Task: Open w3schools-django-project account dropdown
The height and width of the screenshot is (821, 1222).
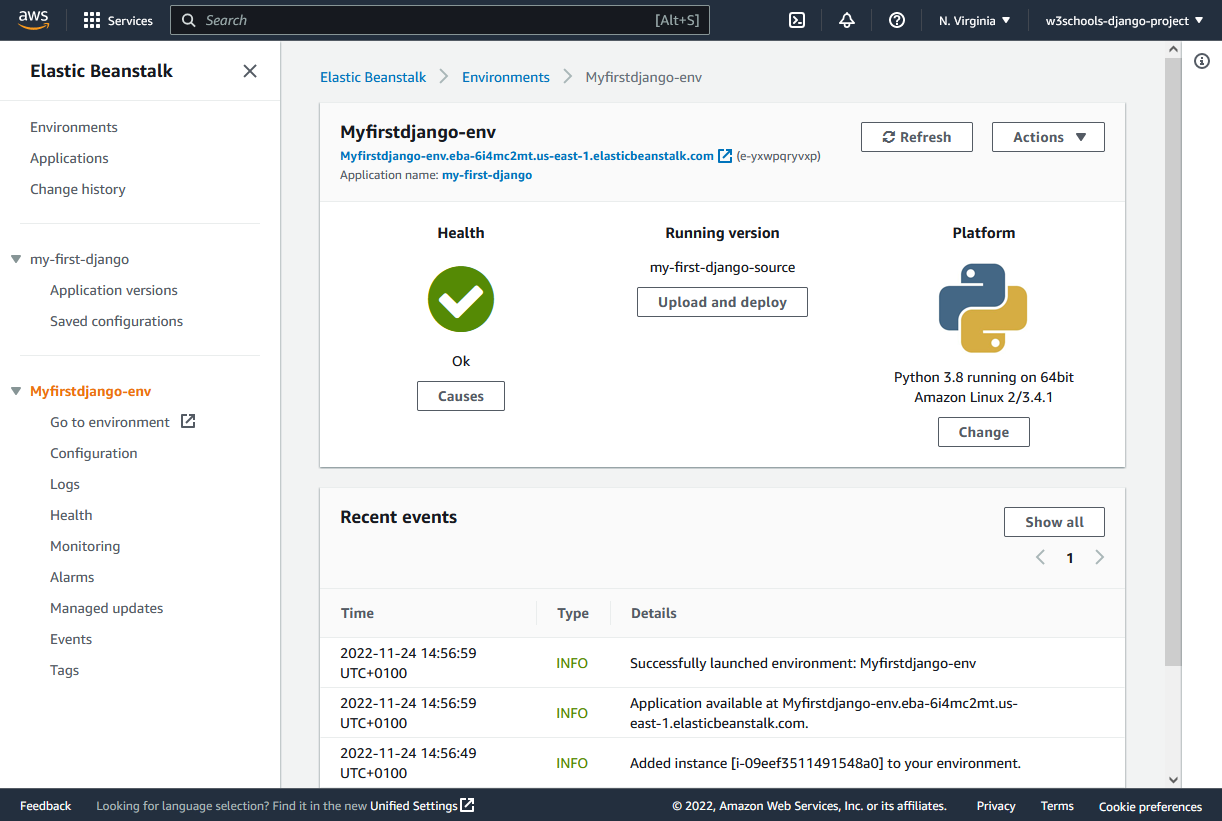Action: 1123,20
